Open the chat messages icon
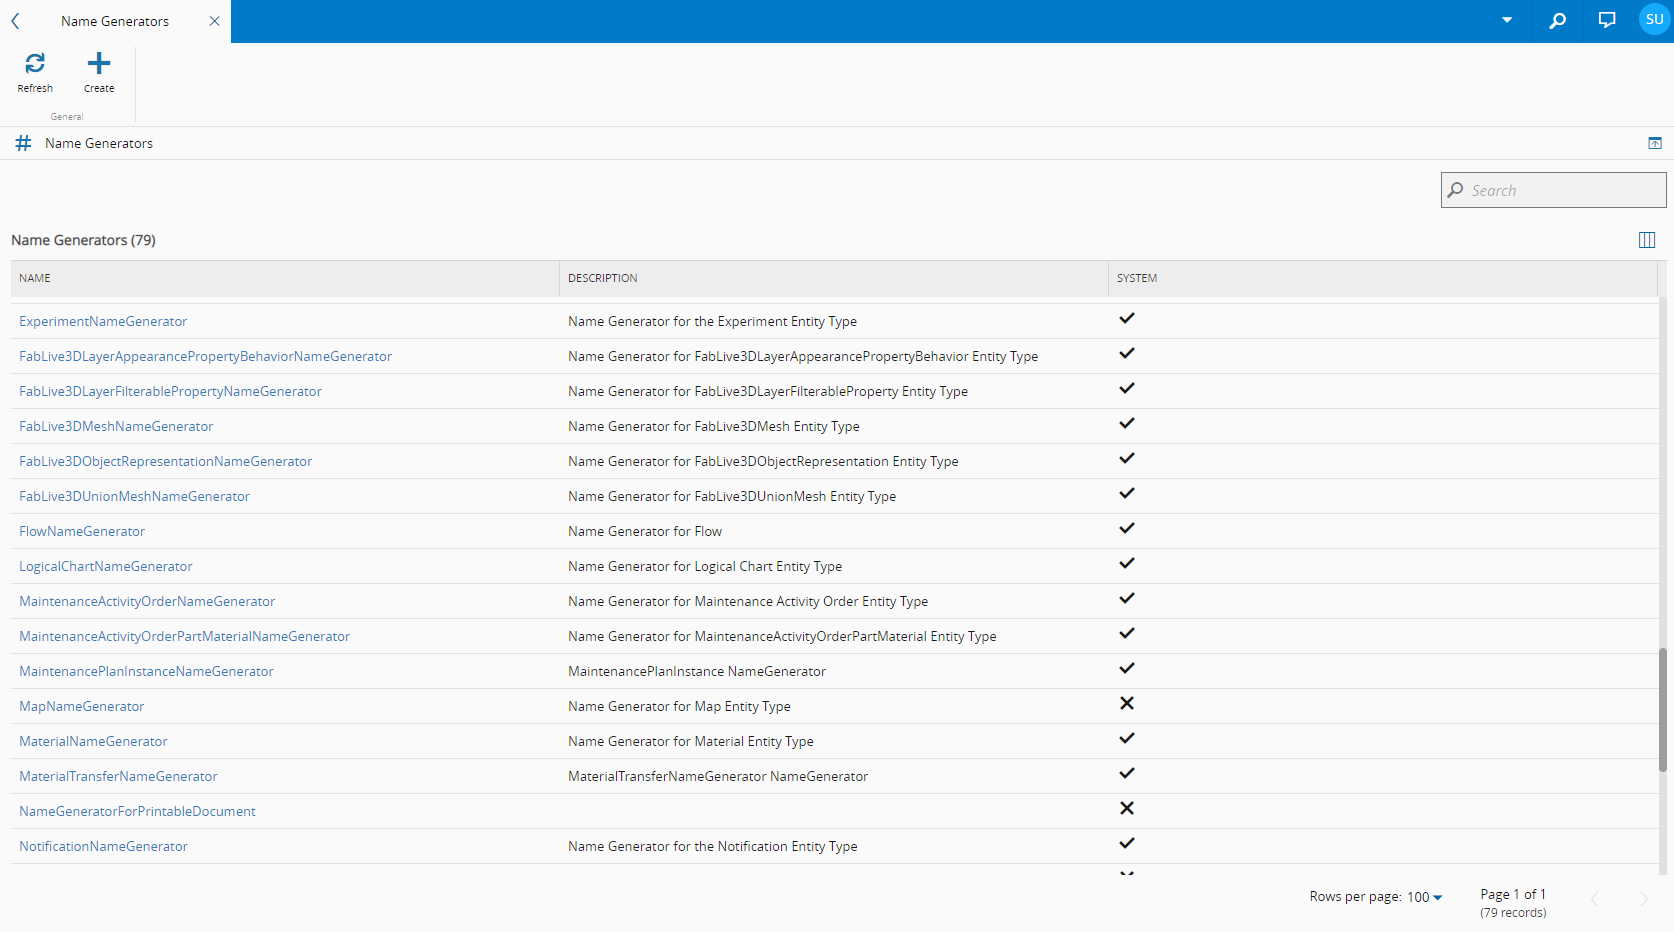1674x932 pixels. pyautogui.click(x=1607, y=21)
